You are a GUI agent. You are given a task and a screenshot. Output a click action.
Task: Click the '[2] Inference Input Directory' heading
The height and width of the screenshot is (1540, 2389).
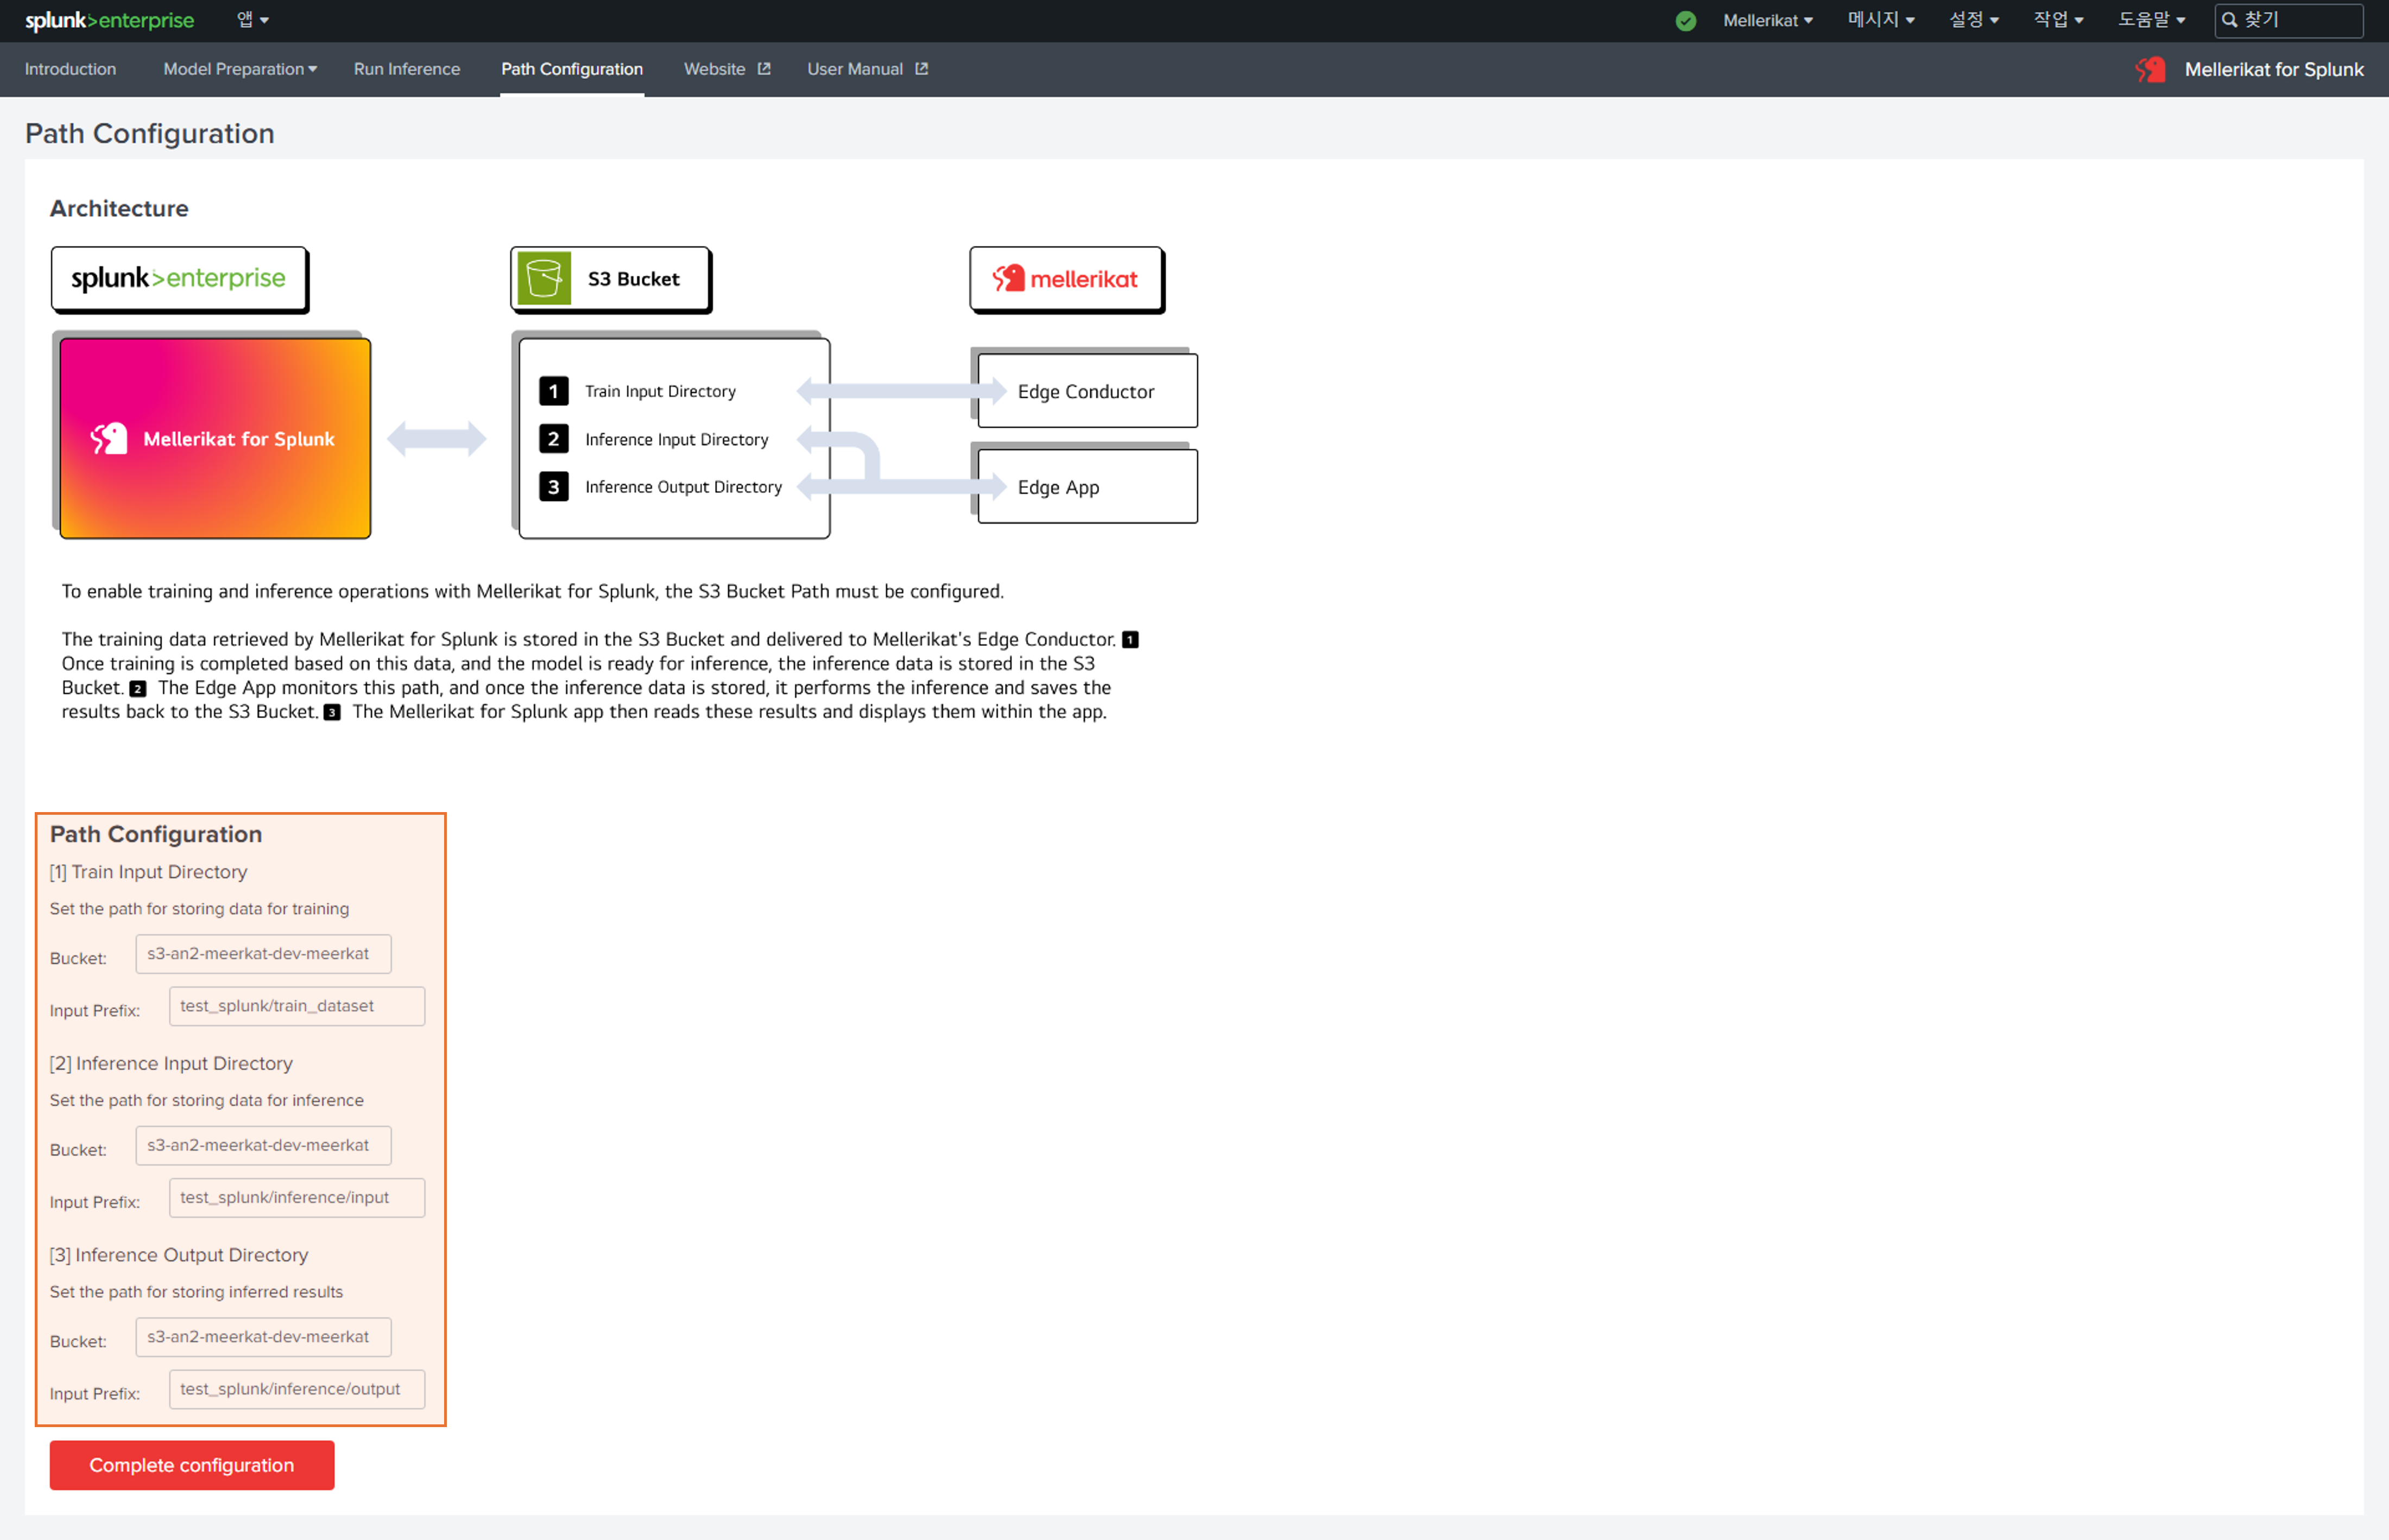[x=171, y=1063]
